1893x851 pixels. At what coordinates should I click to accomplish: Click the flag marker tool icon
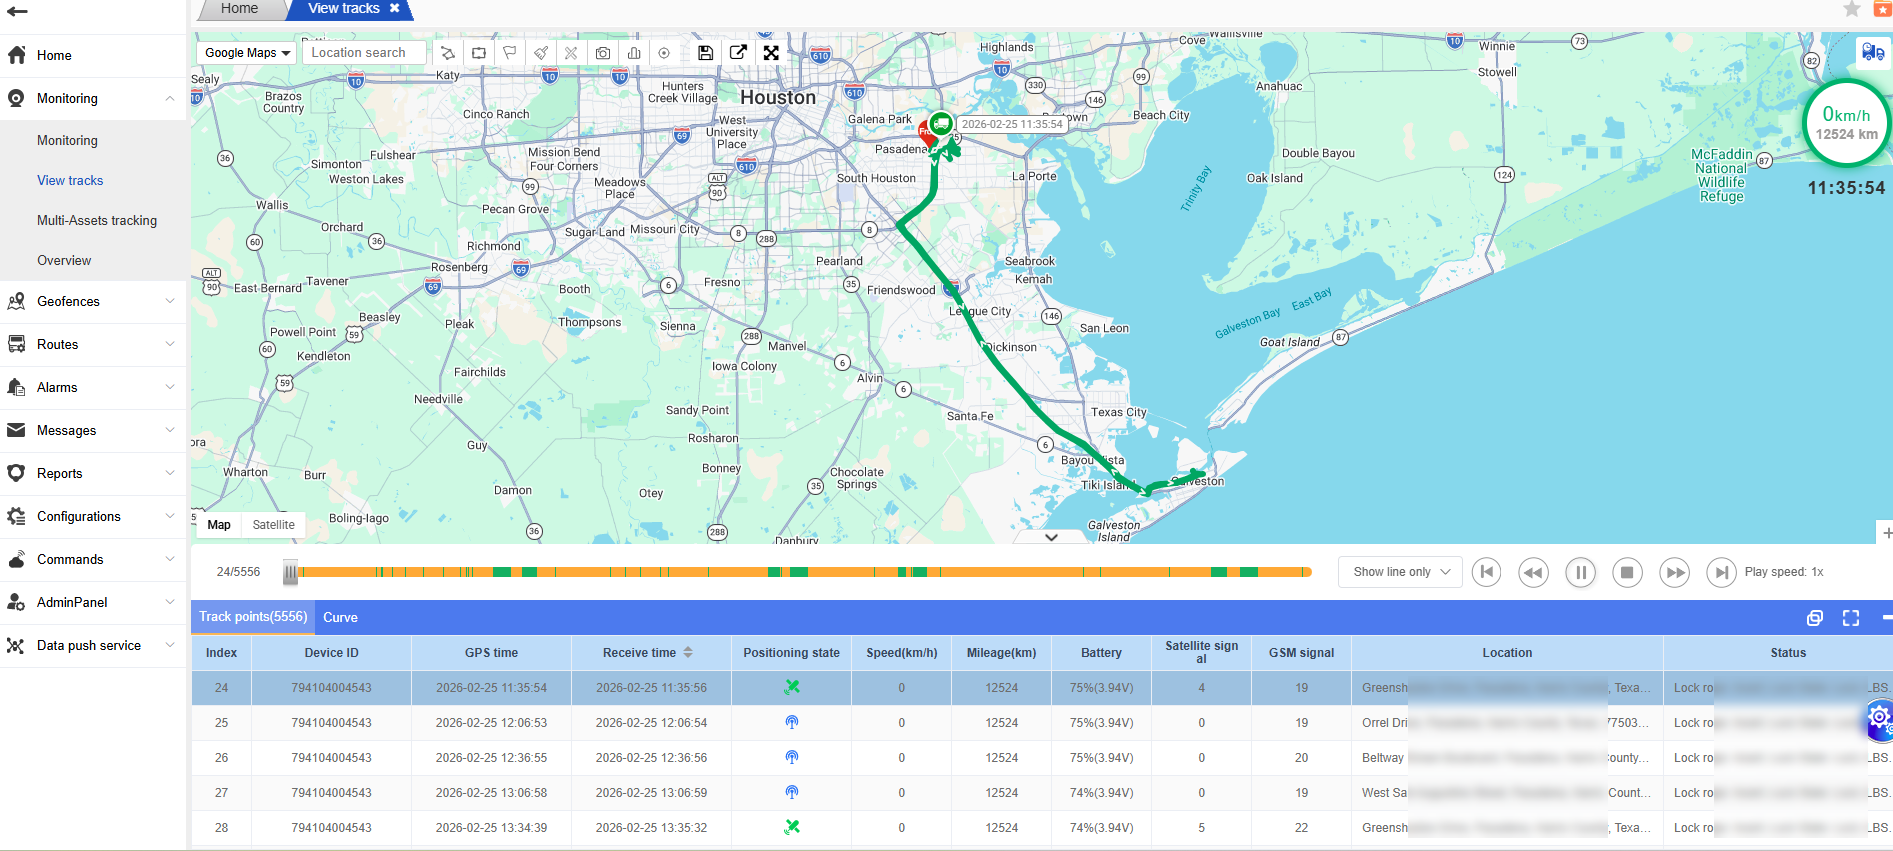(510, 53)
